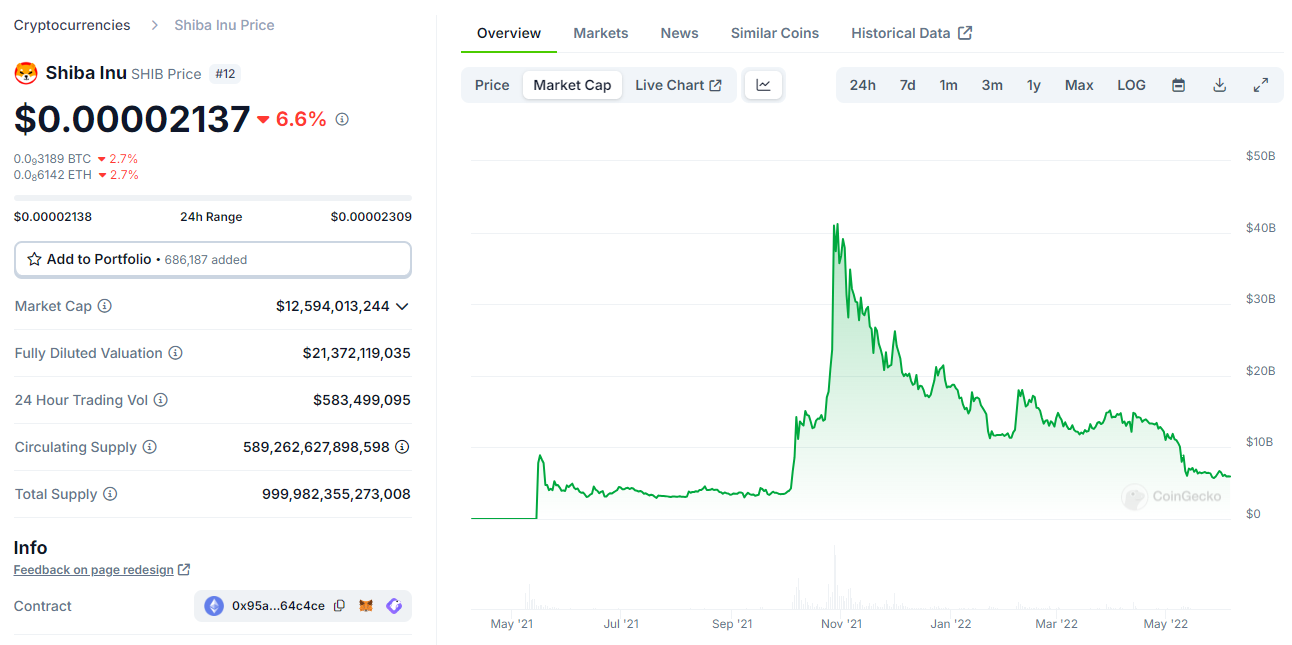The width and height of the screenshot is (1292, 645).
Task: Click the ETH price 0.0₈6142 text
Action: pyautogui.click(x=52, y=175)
